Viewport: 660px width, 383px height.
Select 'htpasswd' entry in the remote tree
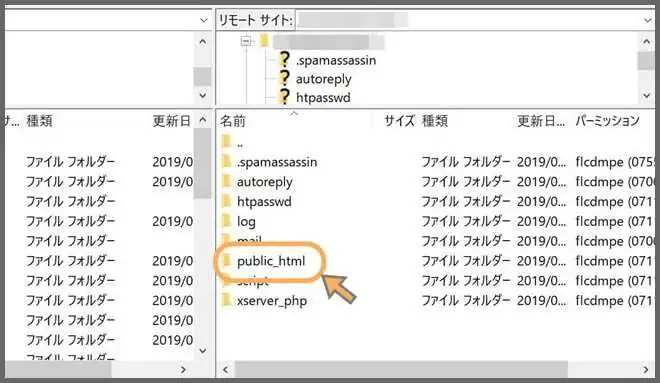pos(323,98)
